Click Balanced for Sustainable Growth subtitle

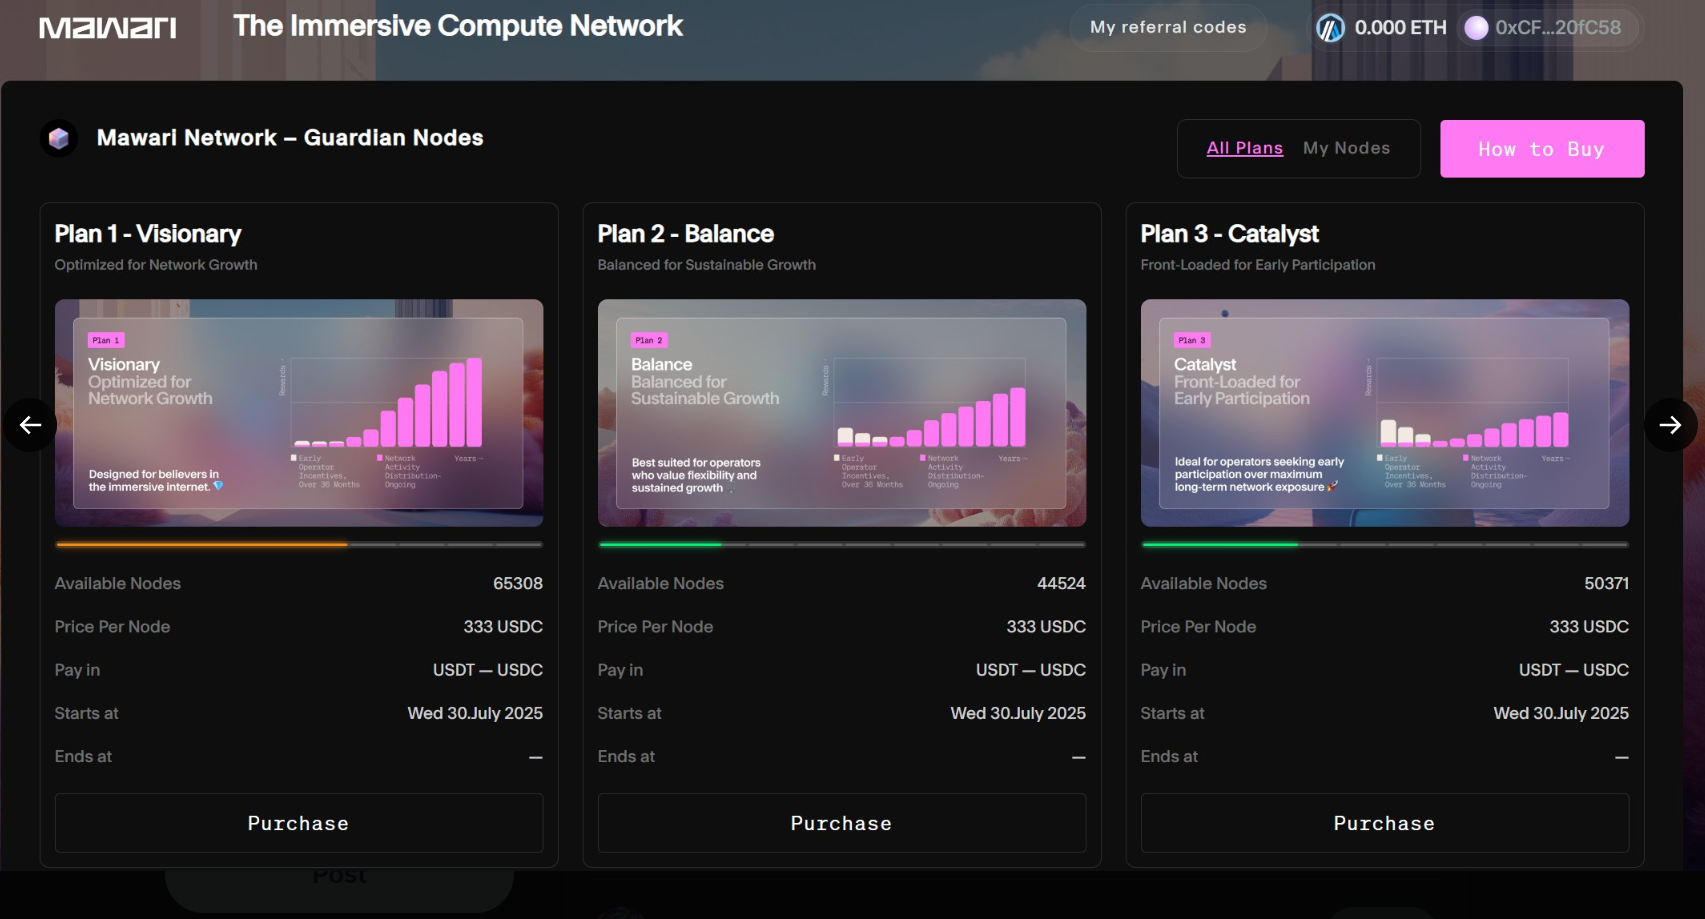pyautogui.click(x=707, y=265)
